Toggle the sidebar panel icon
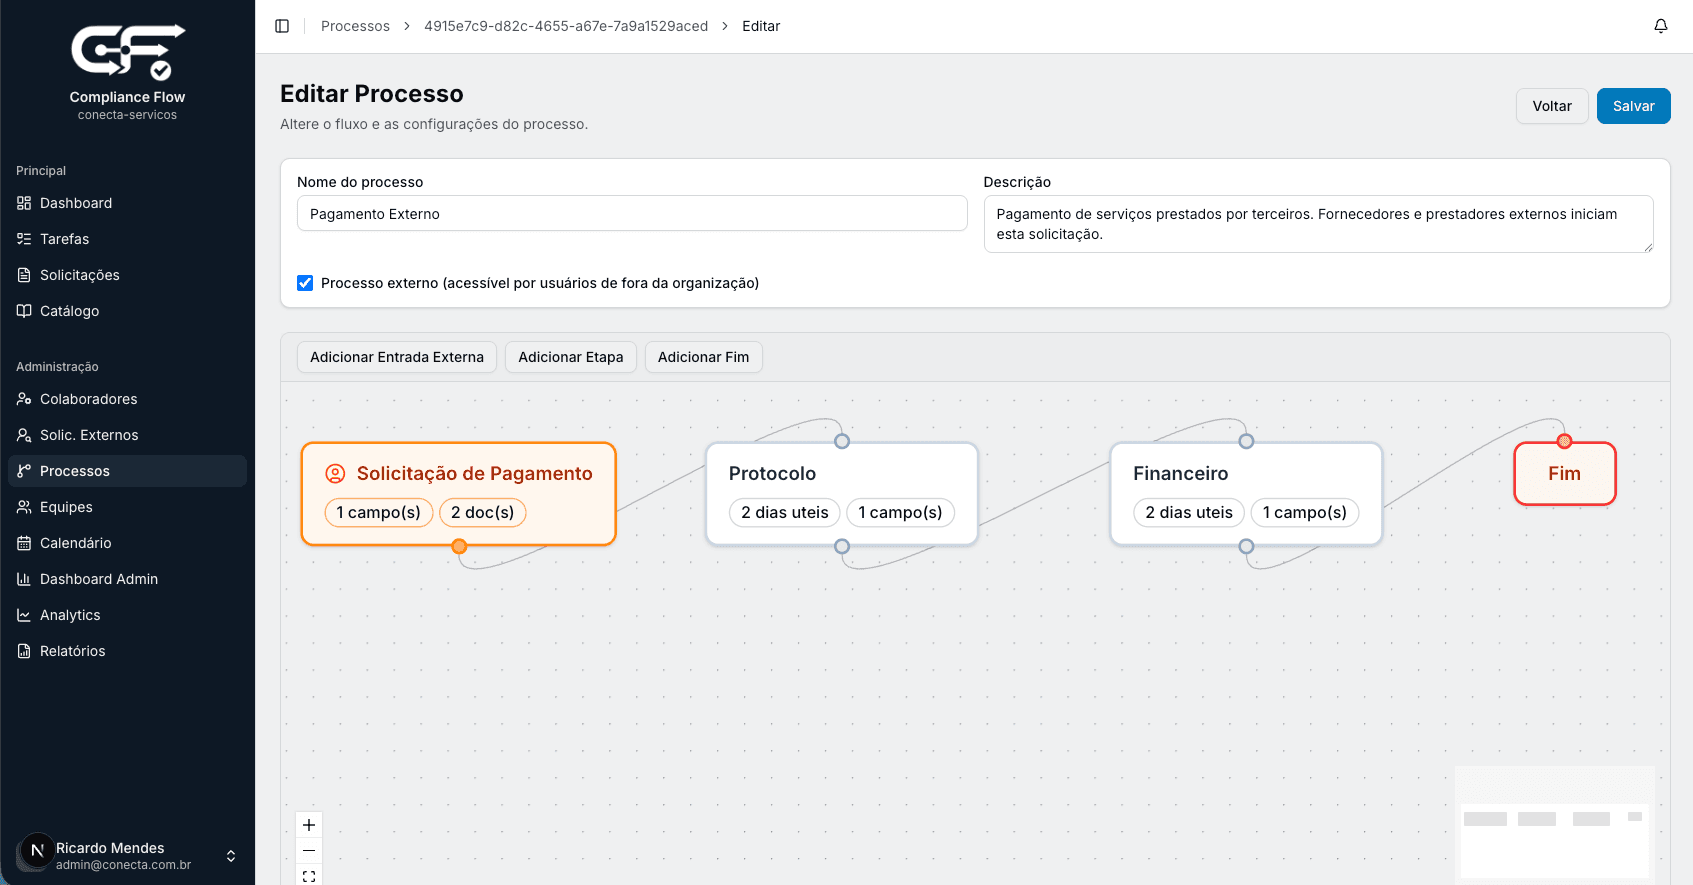The image size is (1693, 885). [282, 26]
